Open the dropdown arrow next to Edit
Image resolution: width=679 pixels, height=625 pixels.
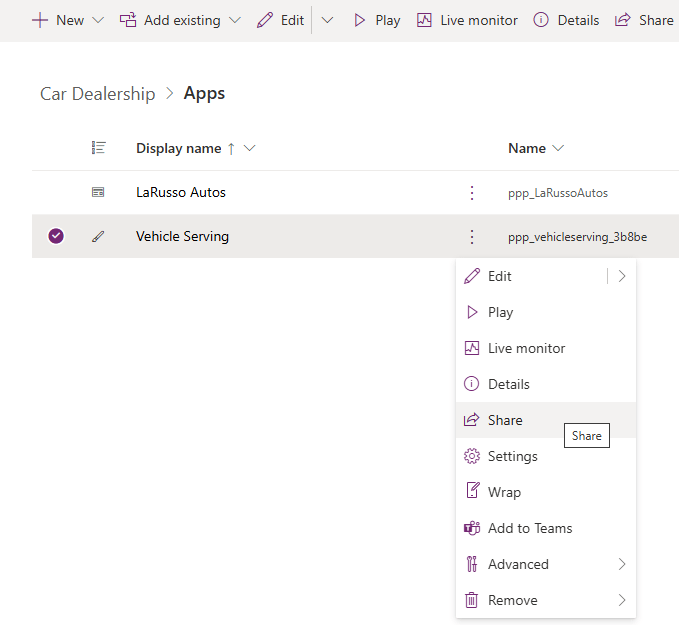tap(327, 20)
